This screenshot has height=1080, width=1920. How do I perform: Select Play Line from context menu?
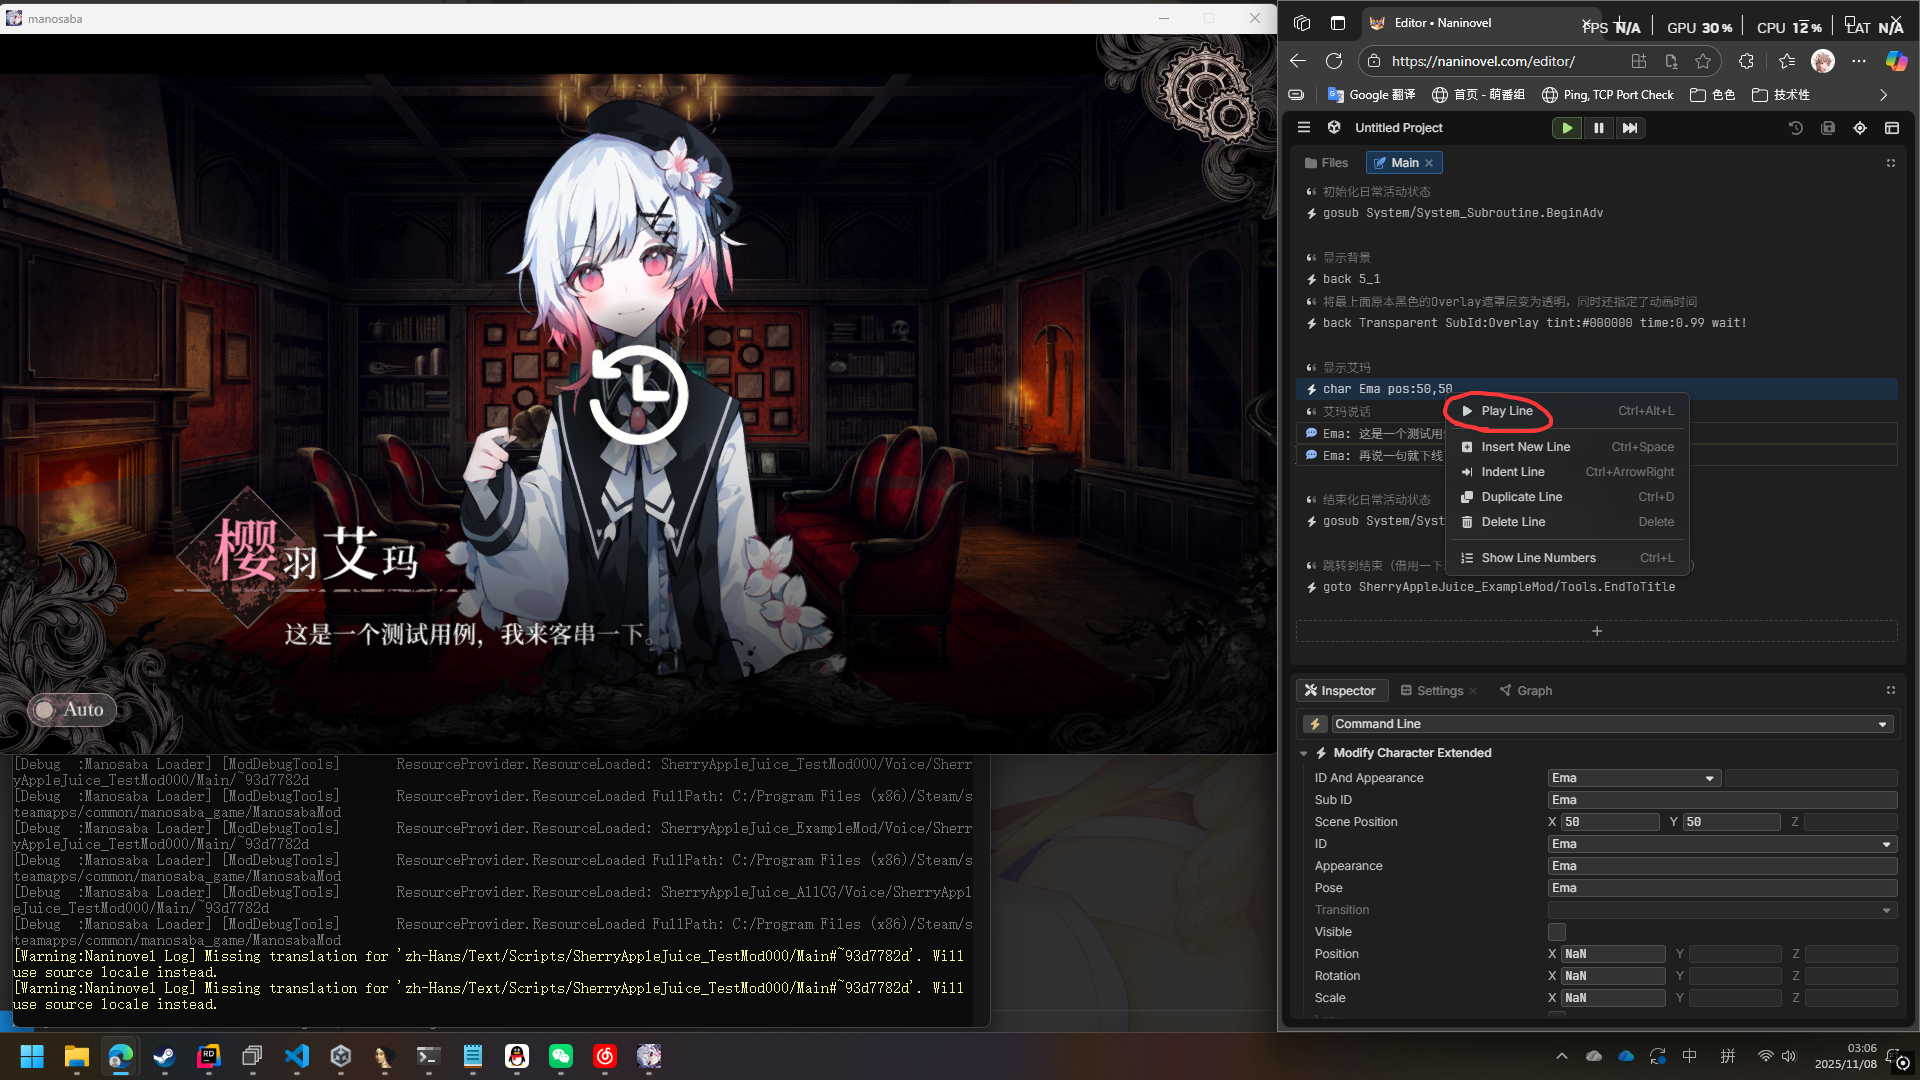click(x=1506, y=411)
